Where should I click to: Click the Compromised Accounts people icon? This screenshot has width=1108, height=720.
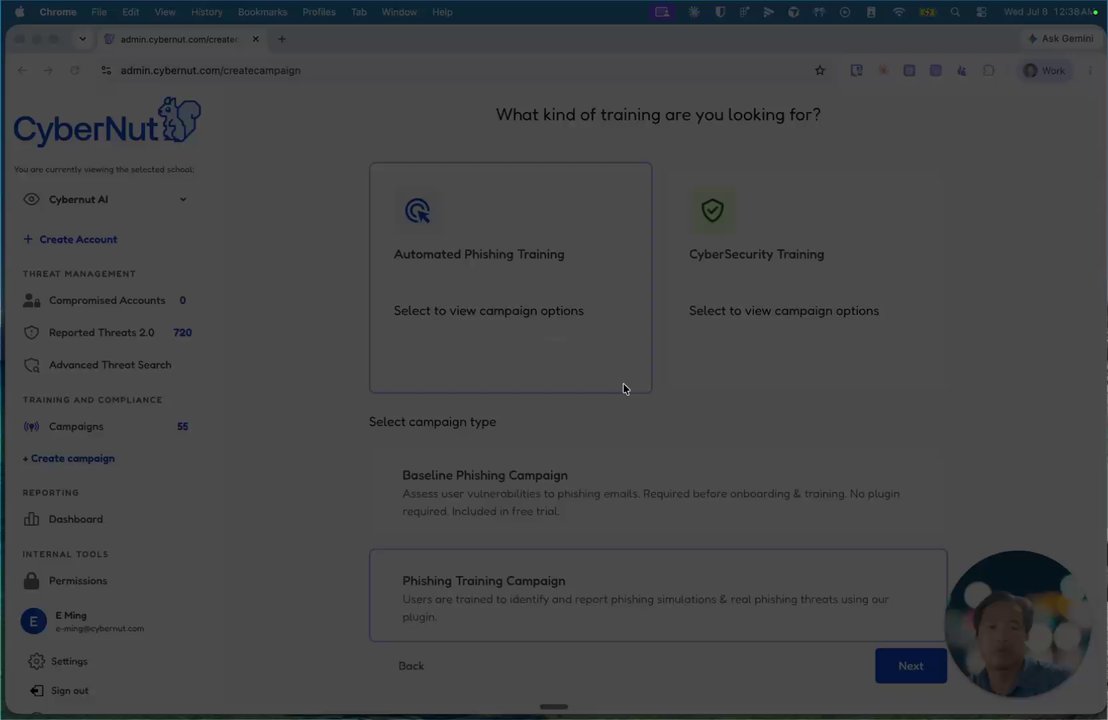click(31, 300)
